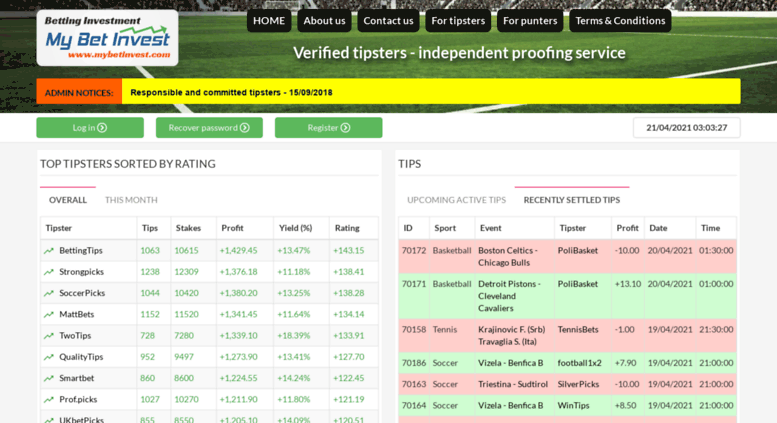Open the HOME menu item
This screenshot has width=777, height=423.
269,21
